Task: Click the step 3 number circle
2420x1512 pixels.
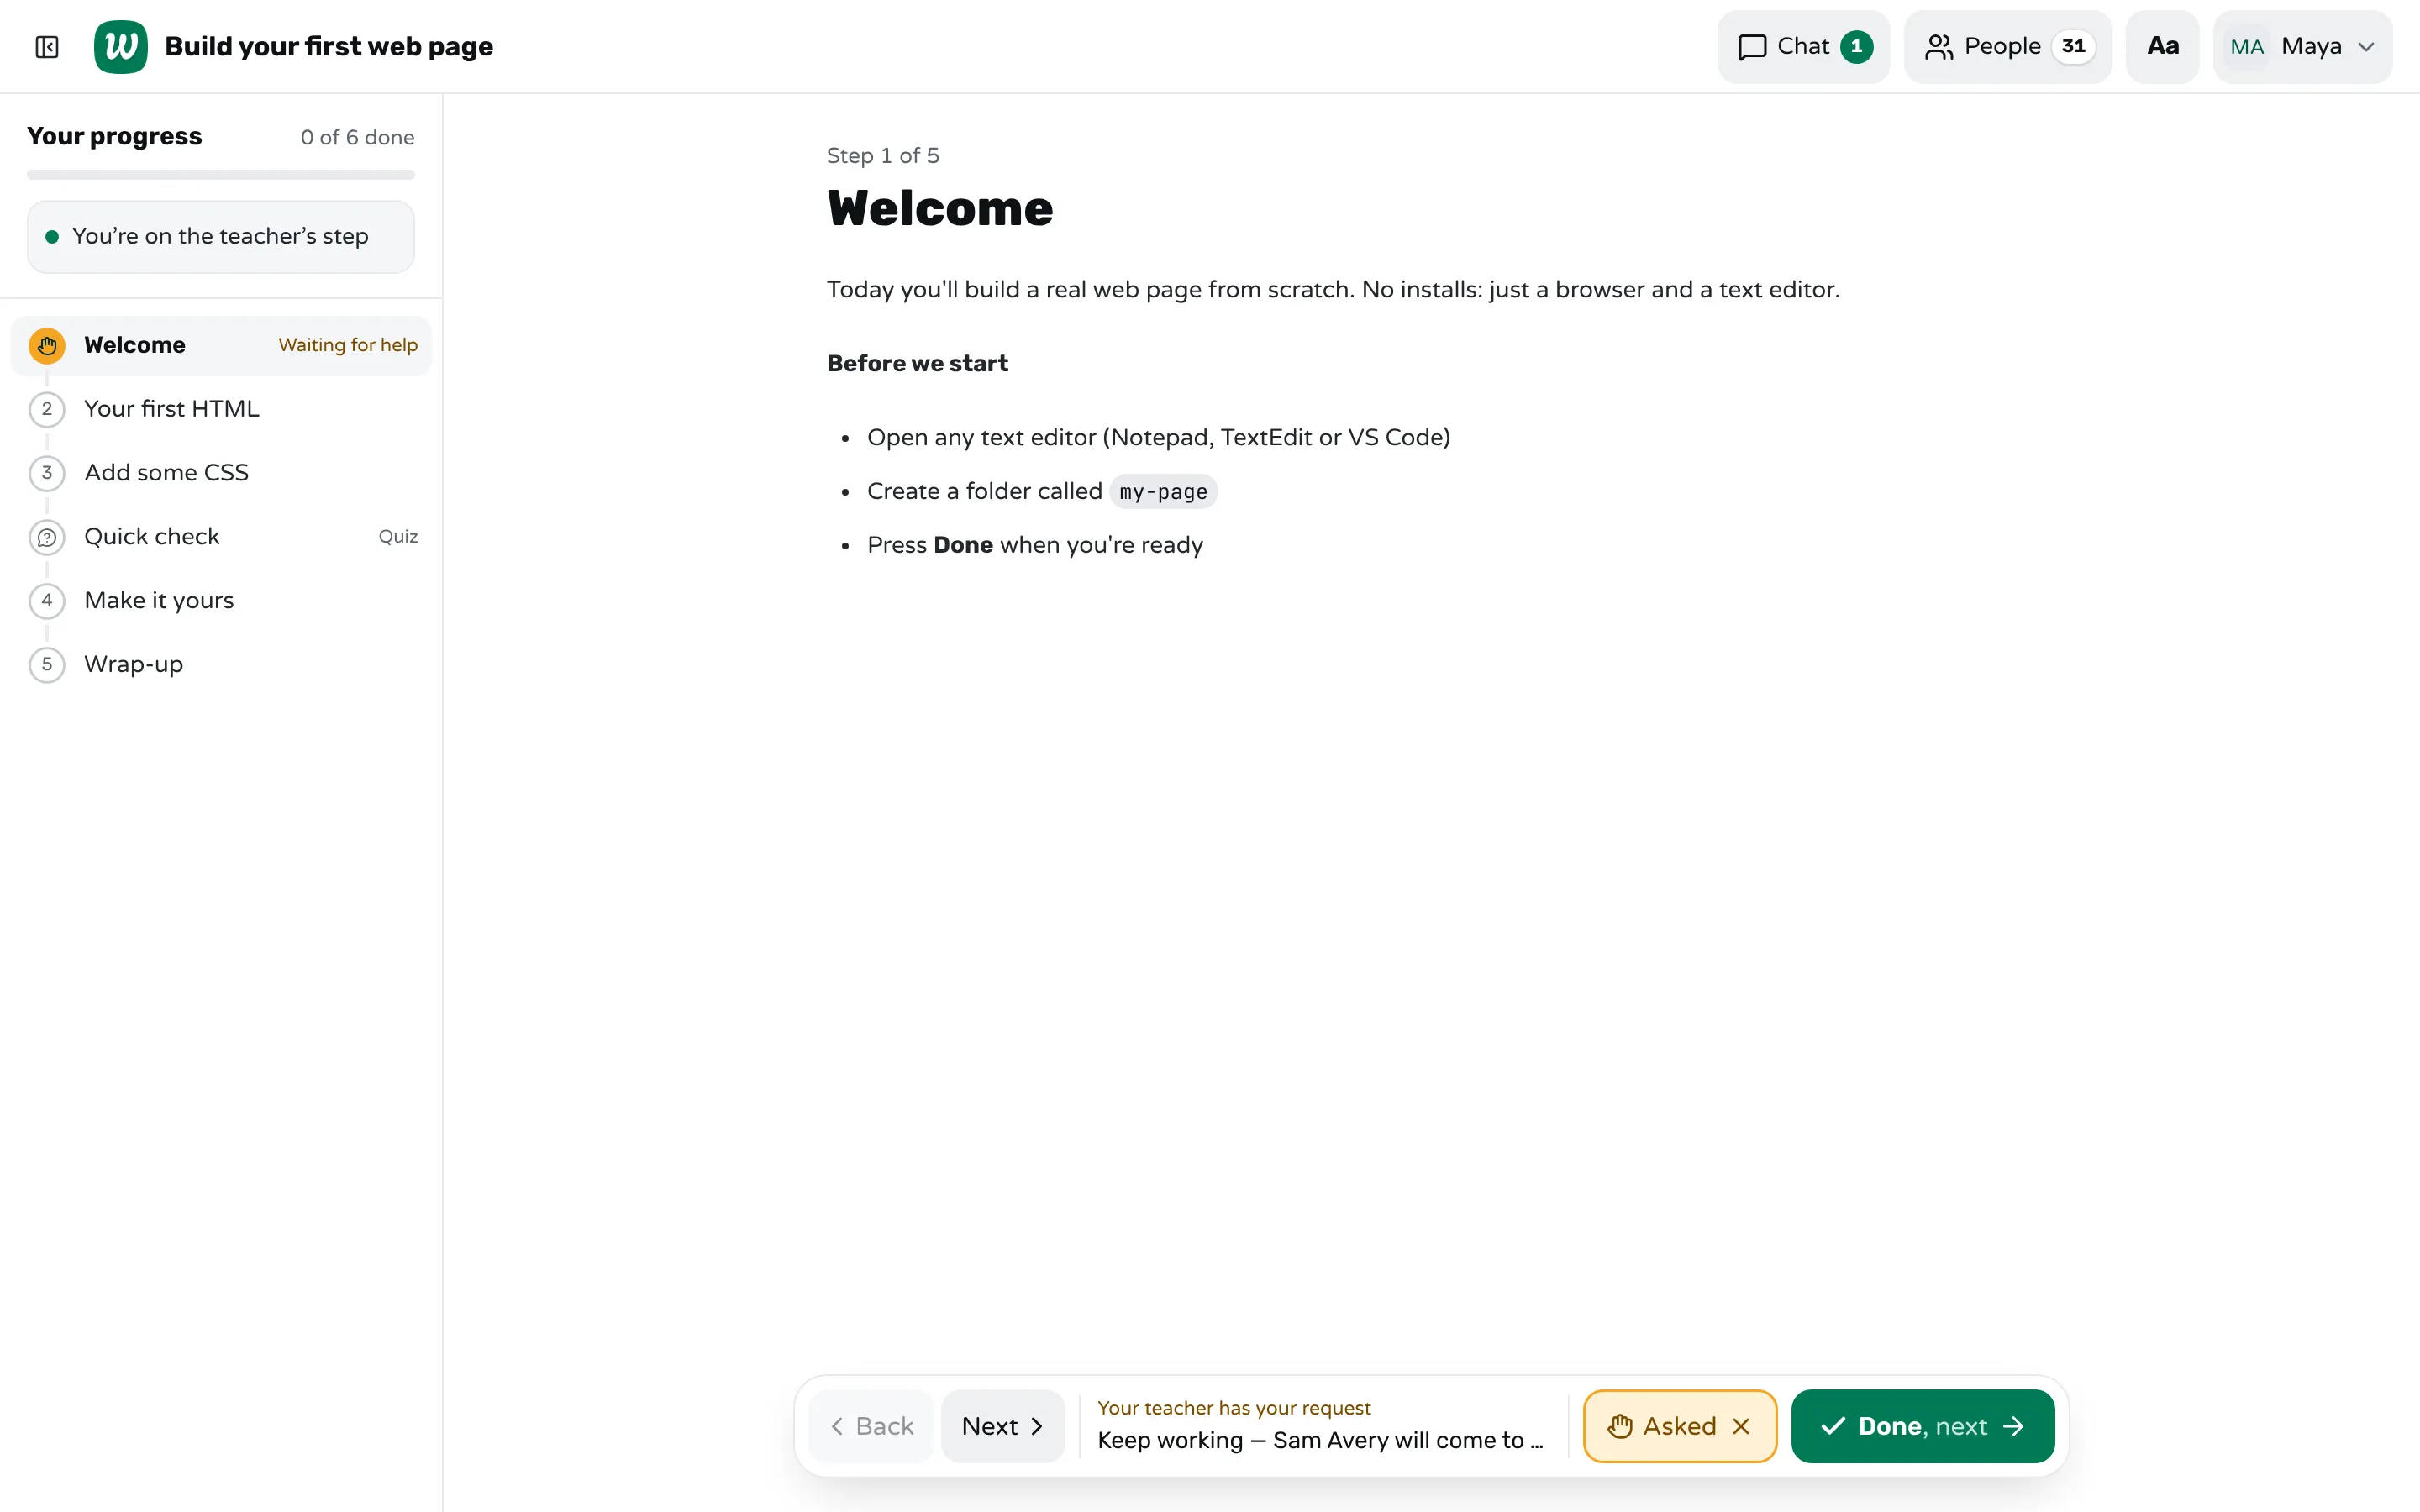Action: coord(47,474)
